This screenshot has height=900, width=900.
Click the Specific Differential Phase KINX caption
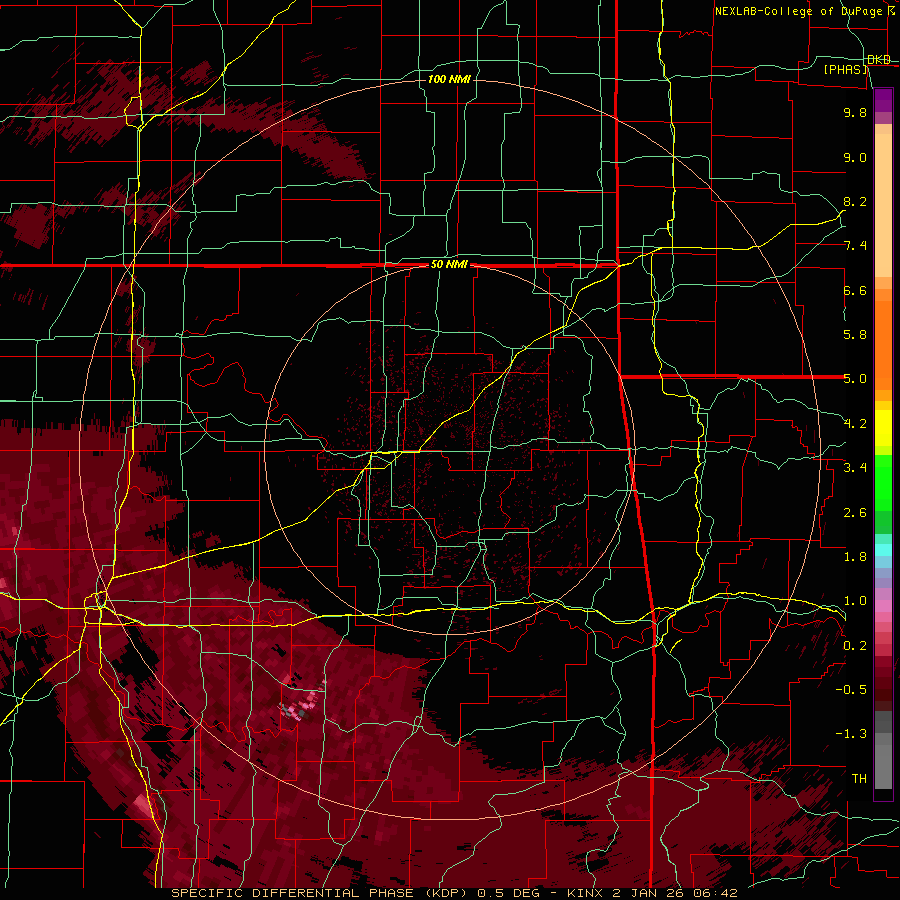[x=454, y=893]
